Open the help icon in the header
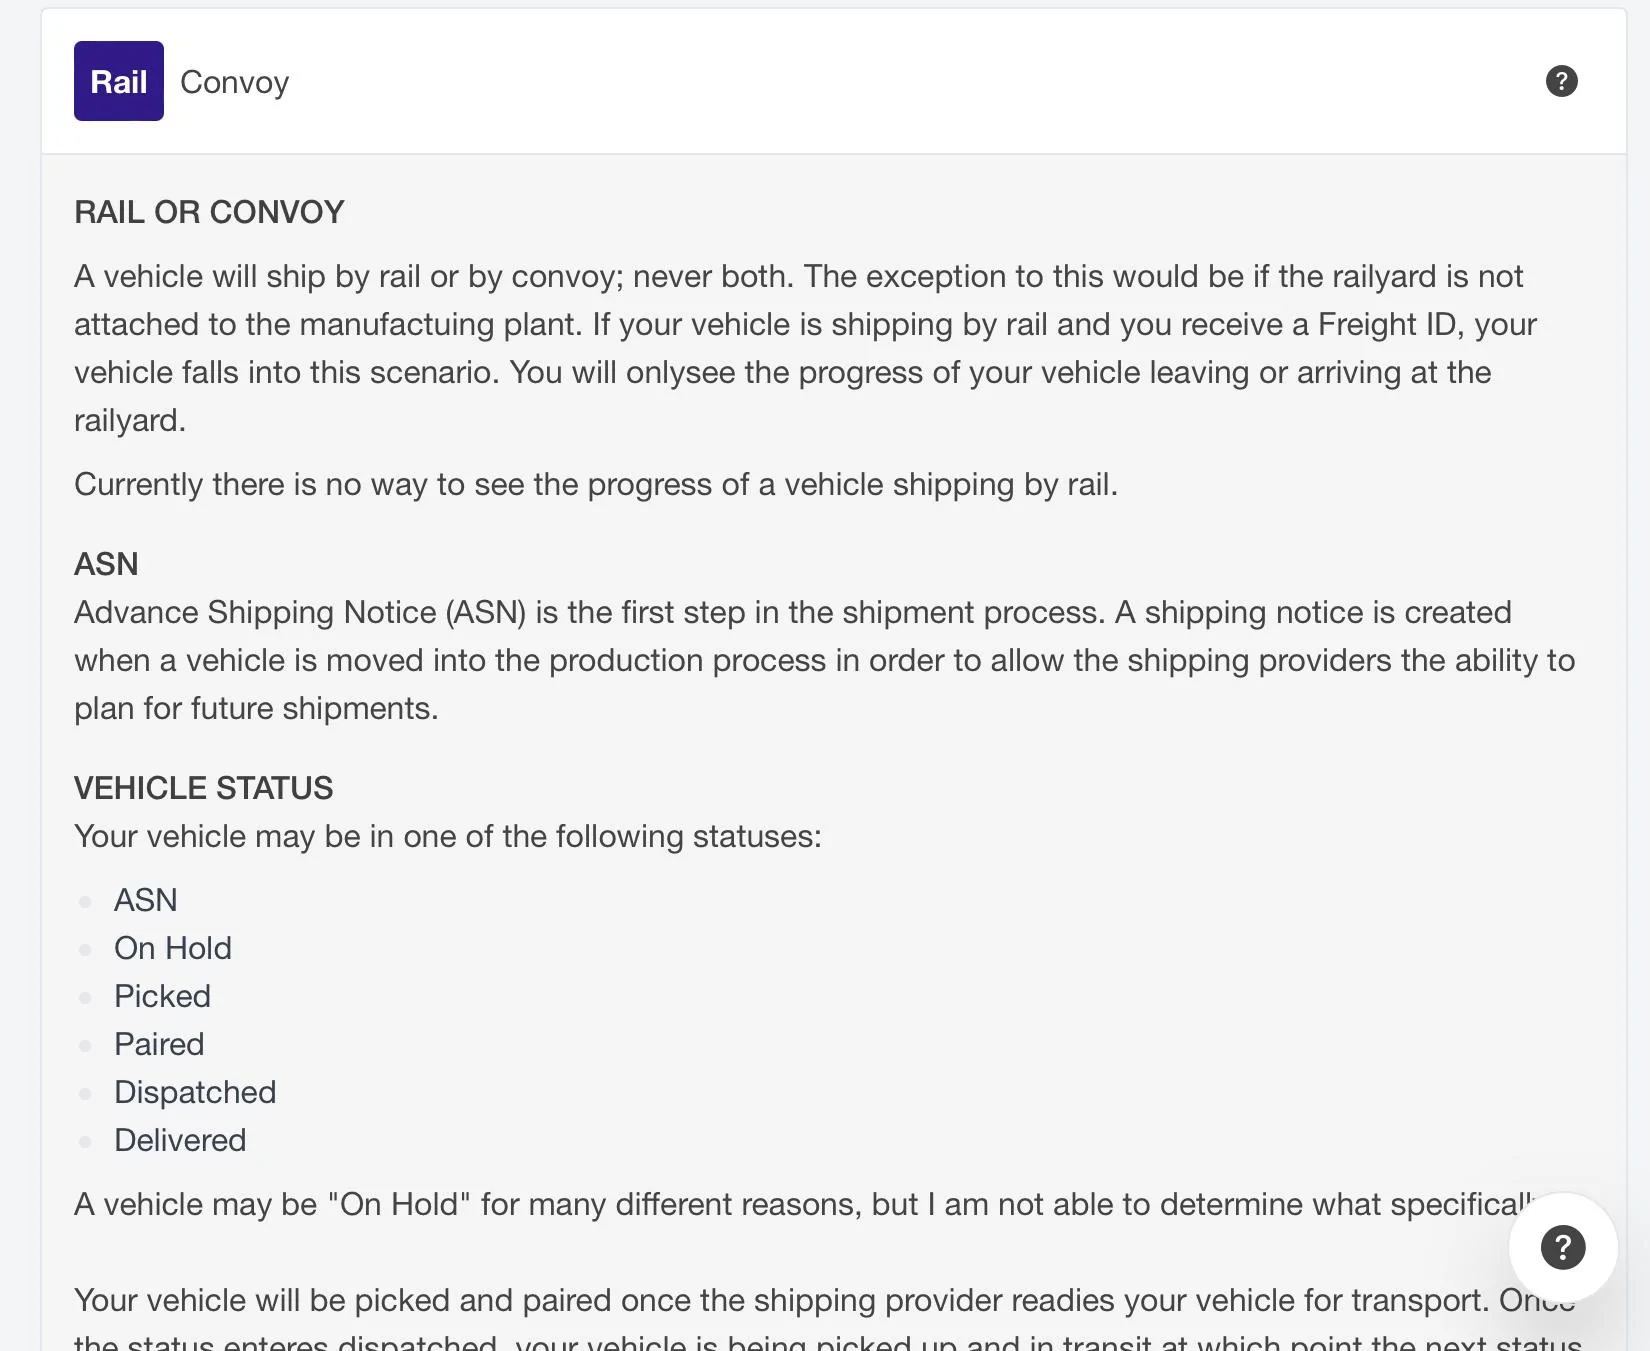This screenshot has height=1351, width=1650. 1561,81
